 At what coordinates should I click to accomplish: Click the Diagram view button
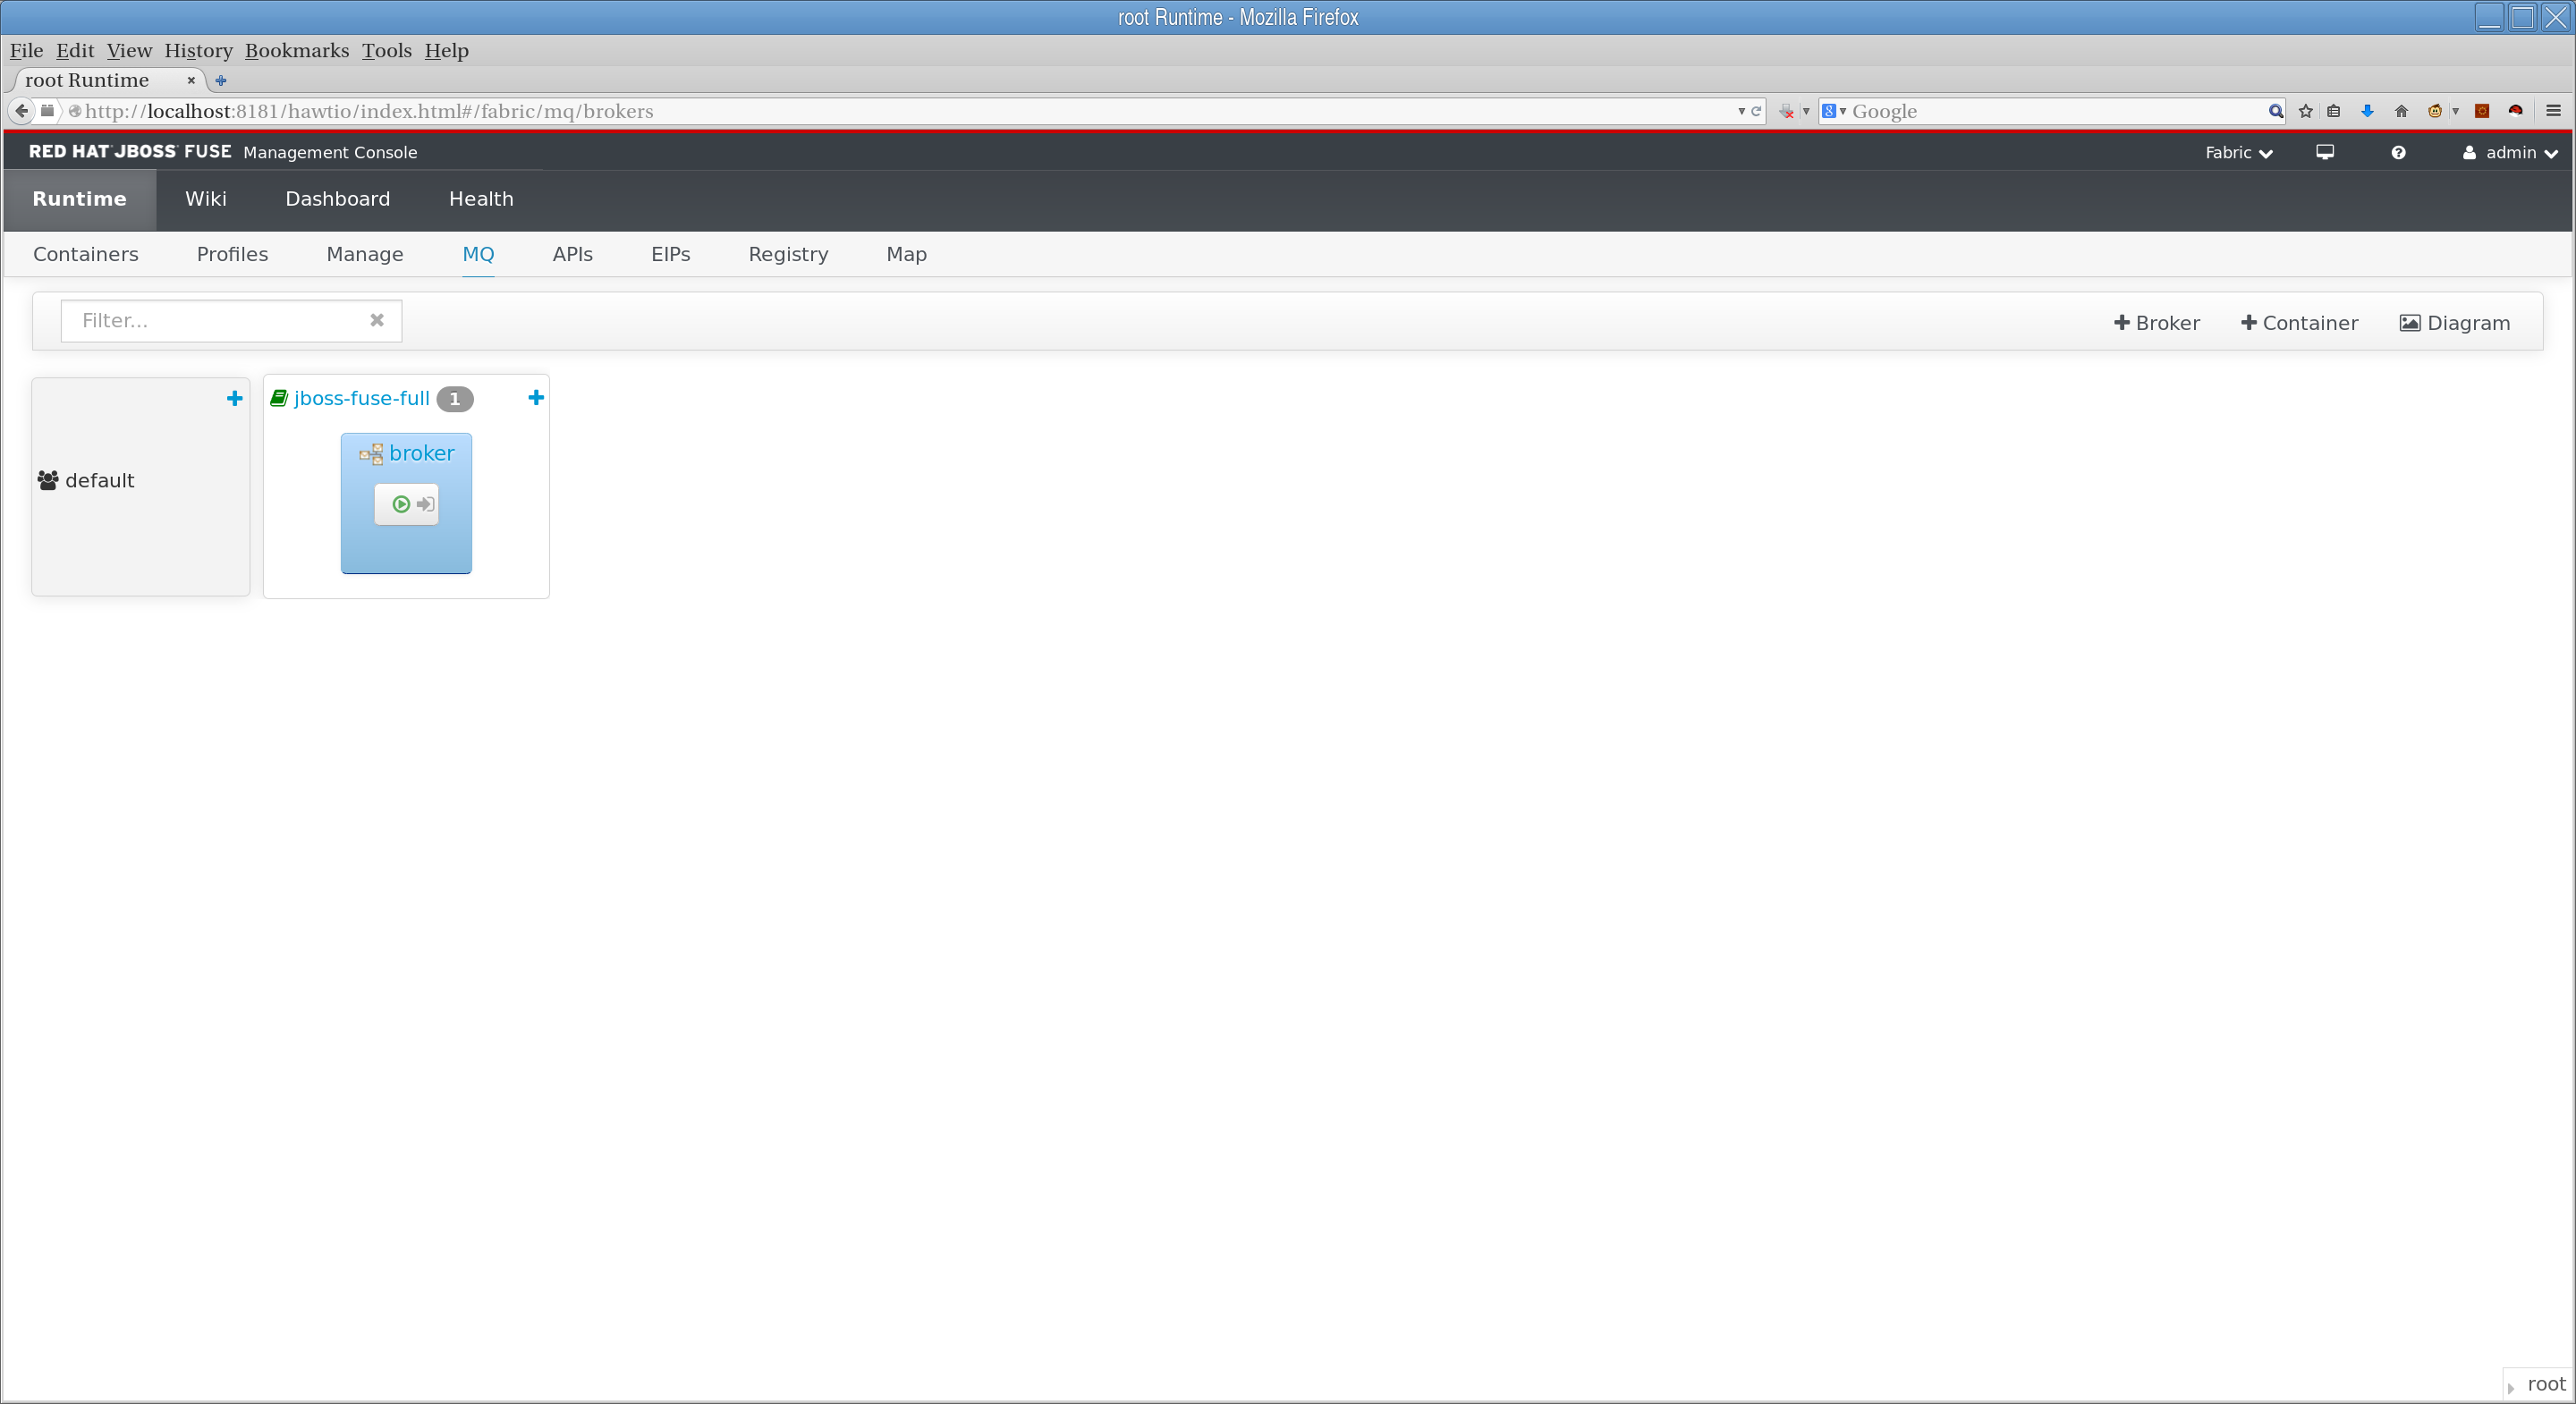coord(2455,323)
